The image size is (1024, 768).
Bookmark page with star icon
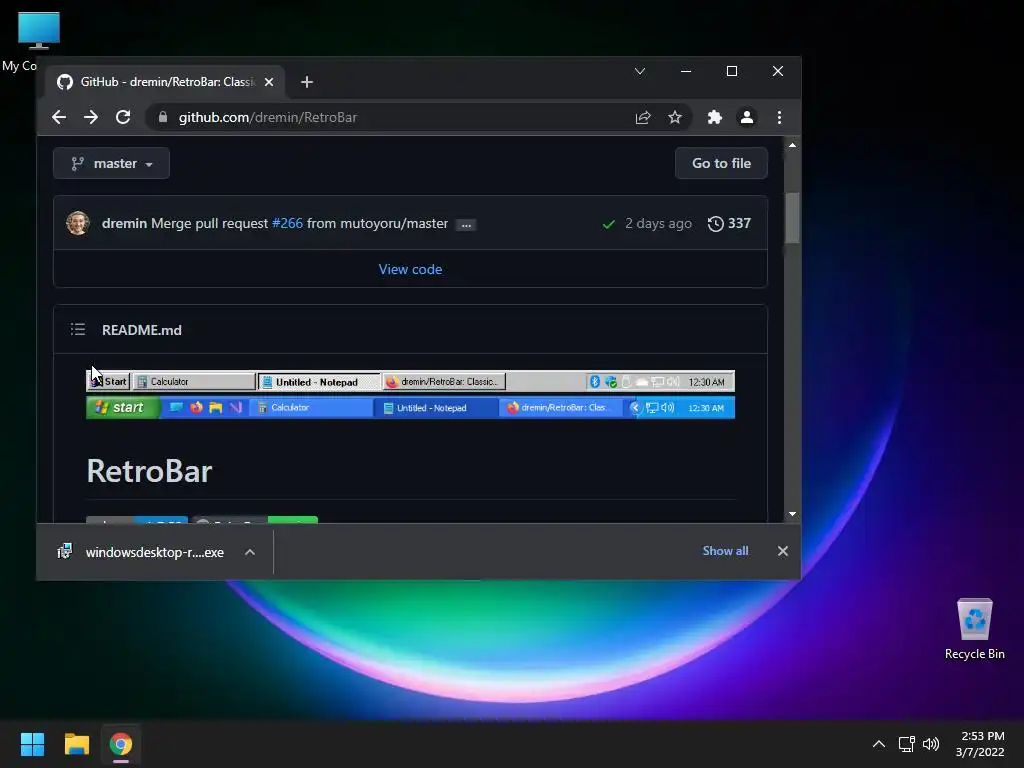pos(675,118)
